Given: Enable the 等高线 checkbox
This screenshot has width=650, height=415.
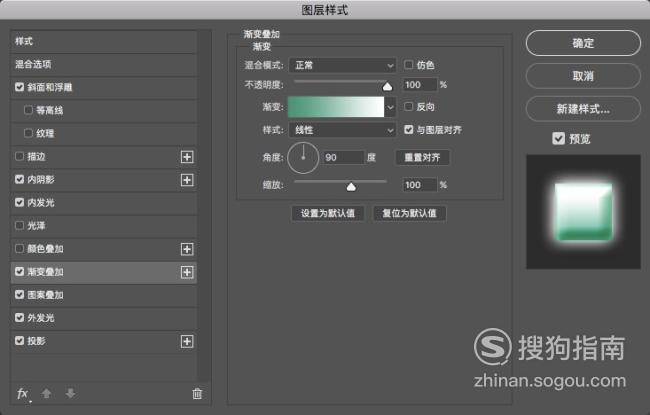Looking at the screenshot, I should coord(28,110).
